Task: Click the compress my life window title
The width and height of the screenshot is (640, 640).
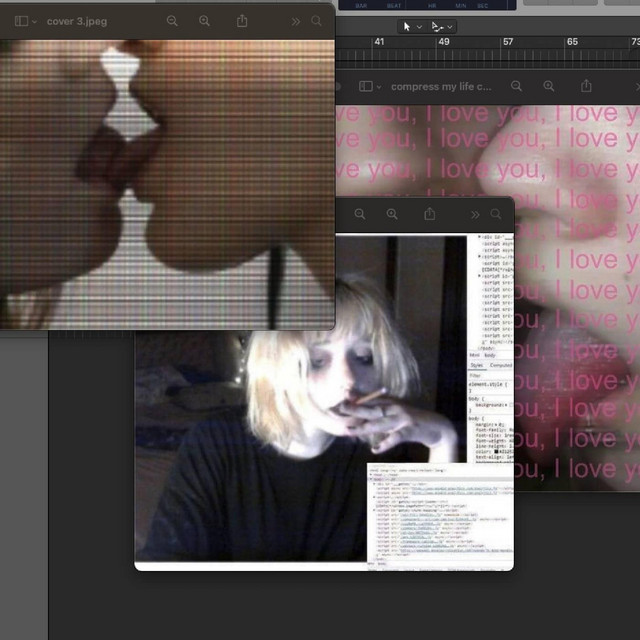Action: pos(441,87)
